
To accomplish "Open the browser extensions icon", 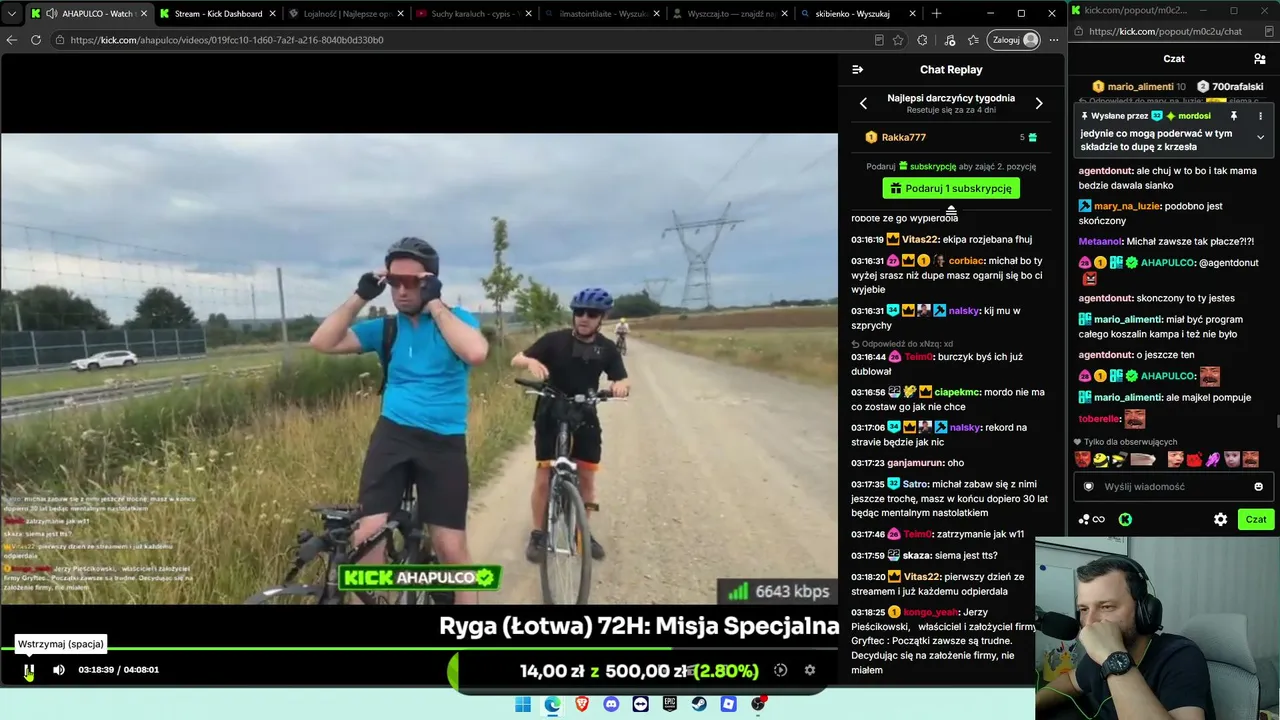I will (x=922, y=40).
